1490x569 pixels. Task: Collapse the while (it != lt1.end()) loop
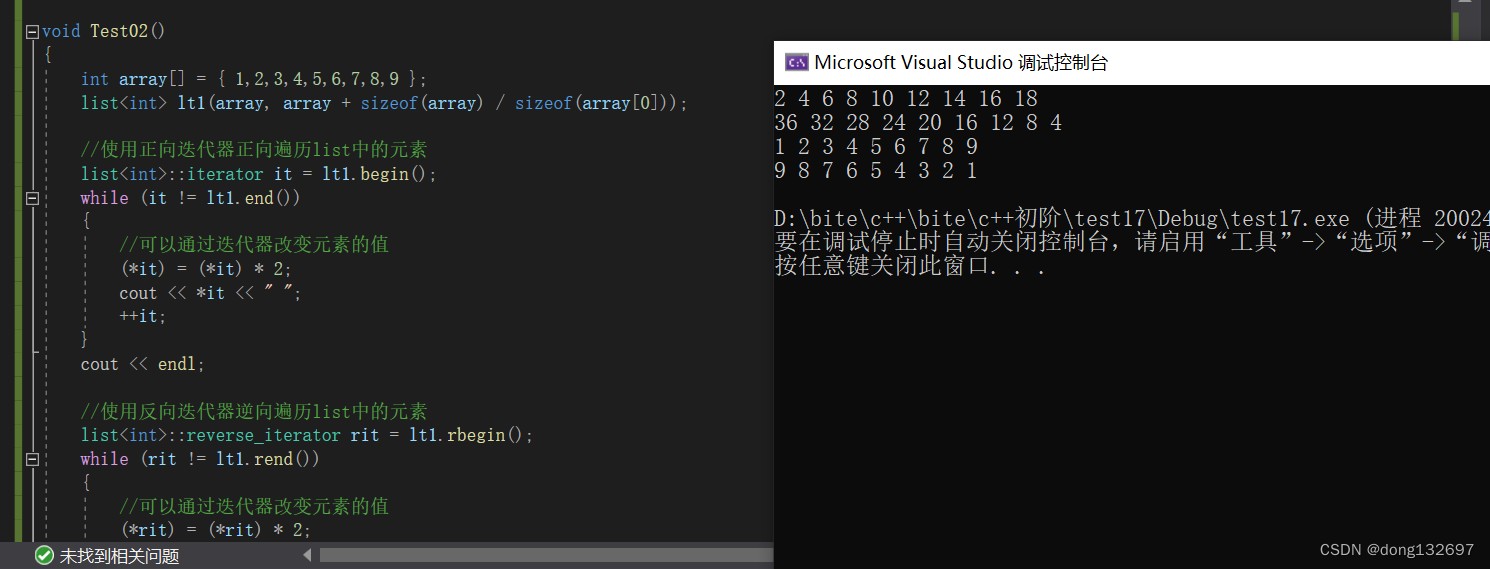[32, 198]
